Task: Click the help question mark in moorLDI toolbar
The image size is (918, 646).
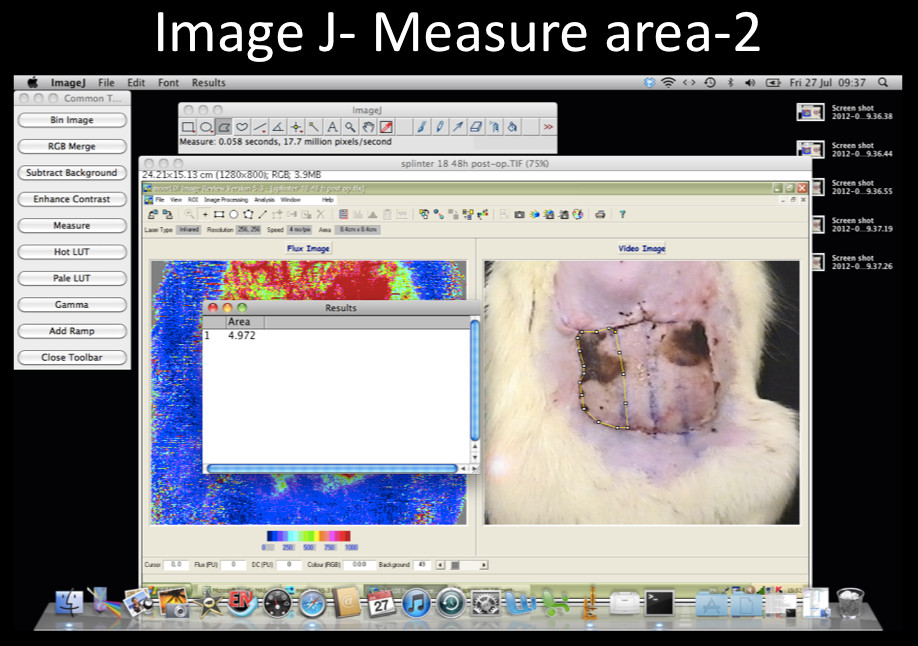Action: (x=622, y=214)
